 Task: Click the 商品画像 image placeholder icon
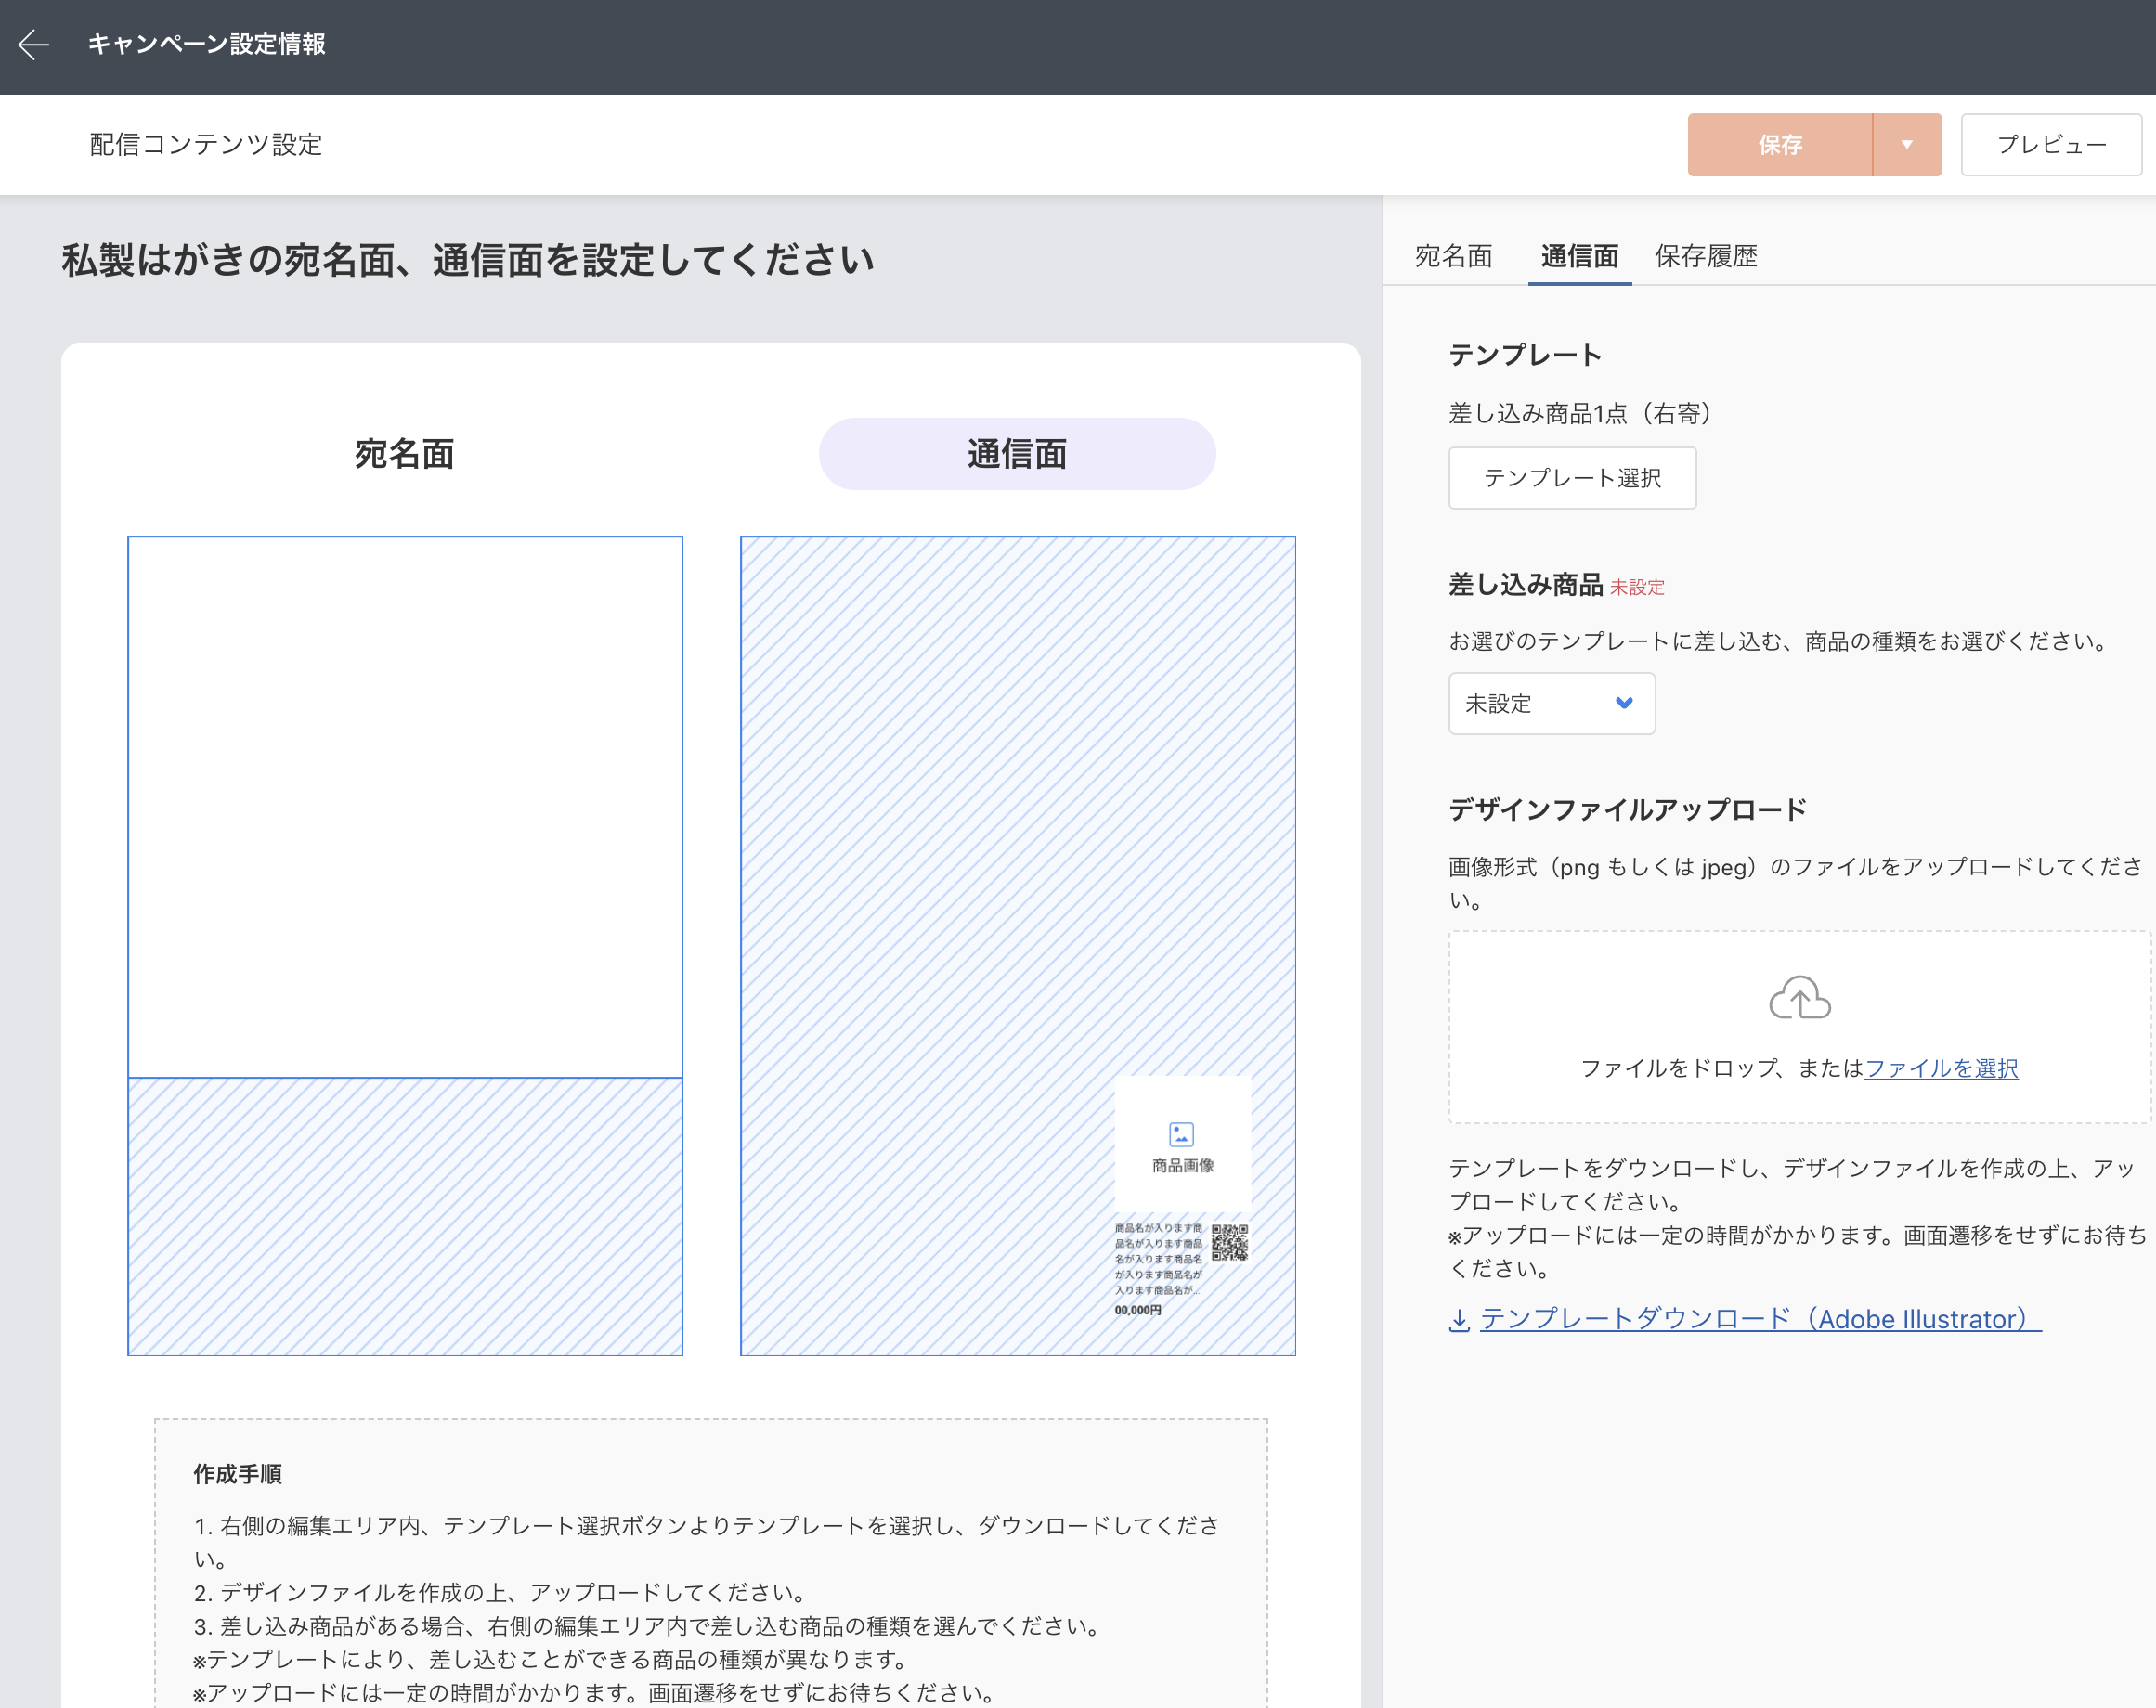coord(1181,1133)
